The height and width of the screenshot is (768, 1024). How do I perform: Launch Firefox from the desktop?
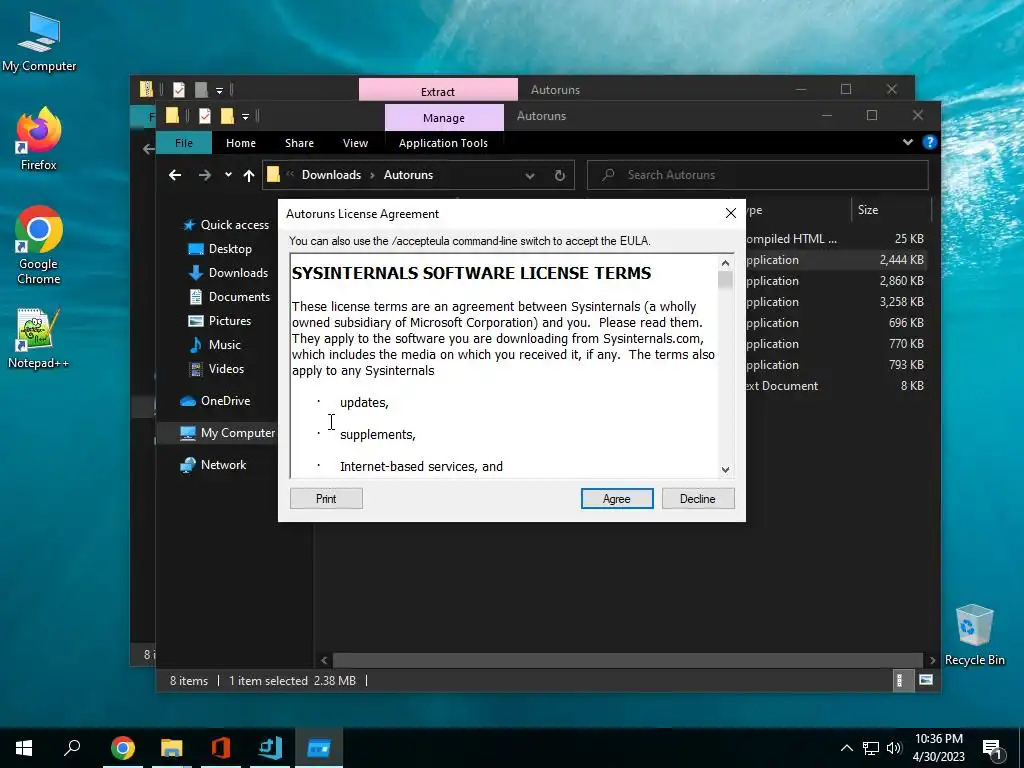tap(39, 138)
